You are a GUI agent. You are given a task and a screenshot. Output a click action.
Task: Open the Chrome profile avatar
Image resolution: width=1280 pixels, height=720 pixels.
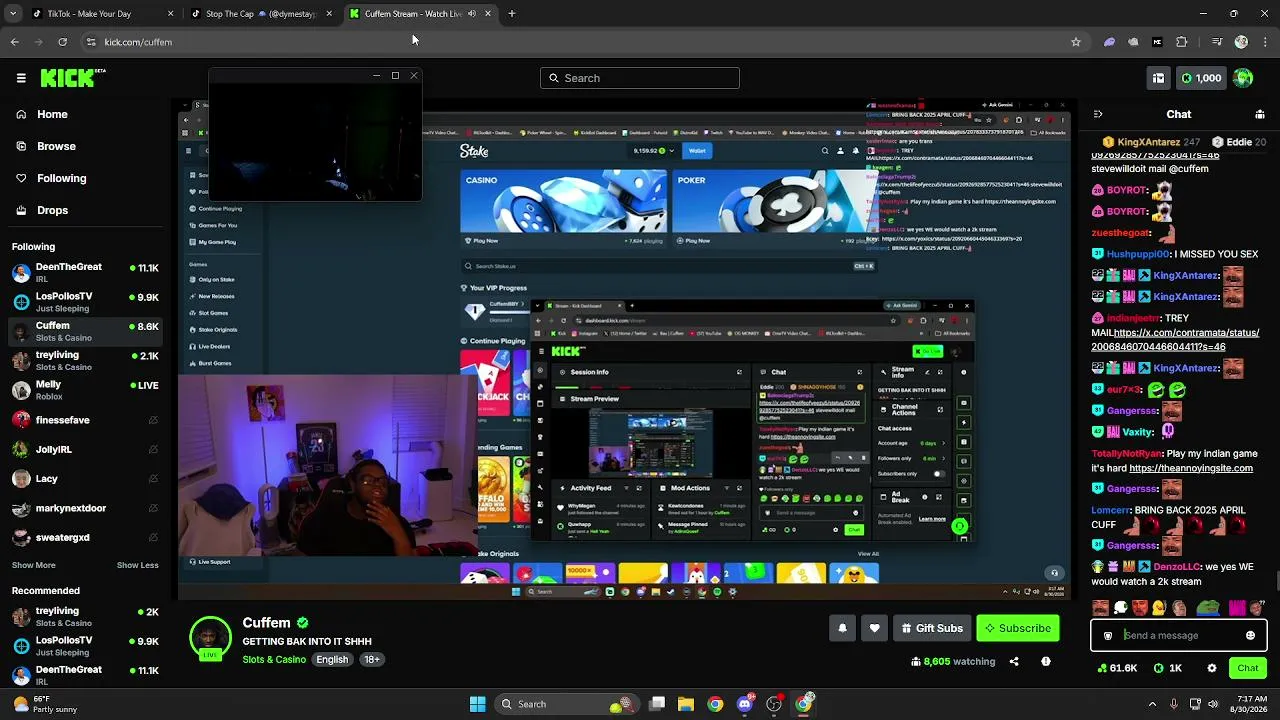pyautogui.click(x=1241, y=42)
